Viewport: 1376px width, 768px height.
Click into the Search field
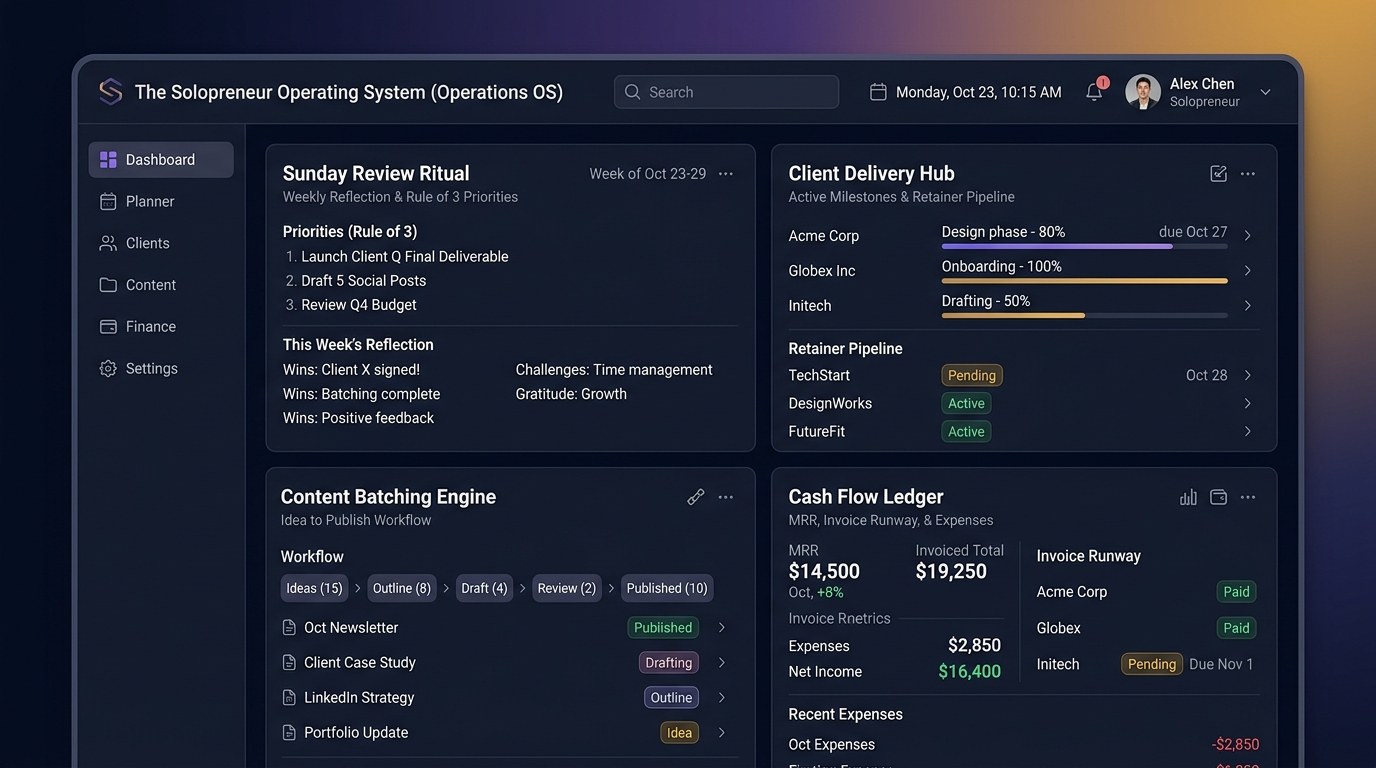point(726,92)
